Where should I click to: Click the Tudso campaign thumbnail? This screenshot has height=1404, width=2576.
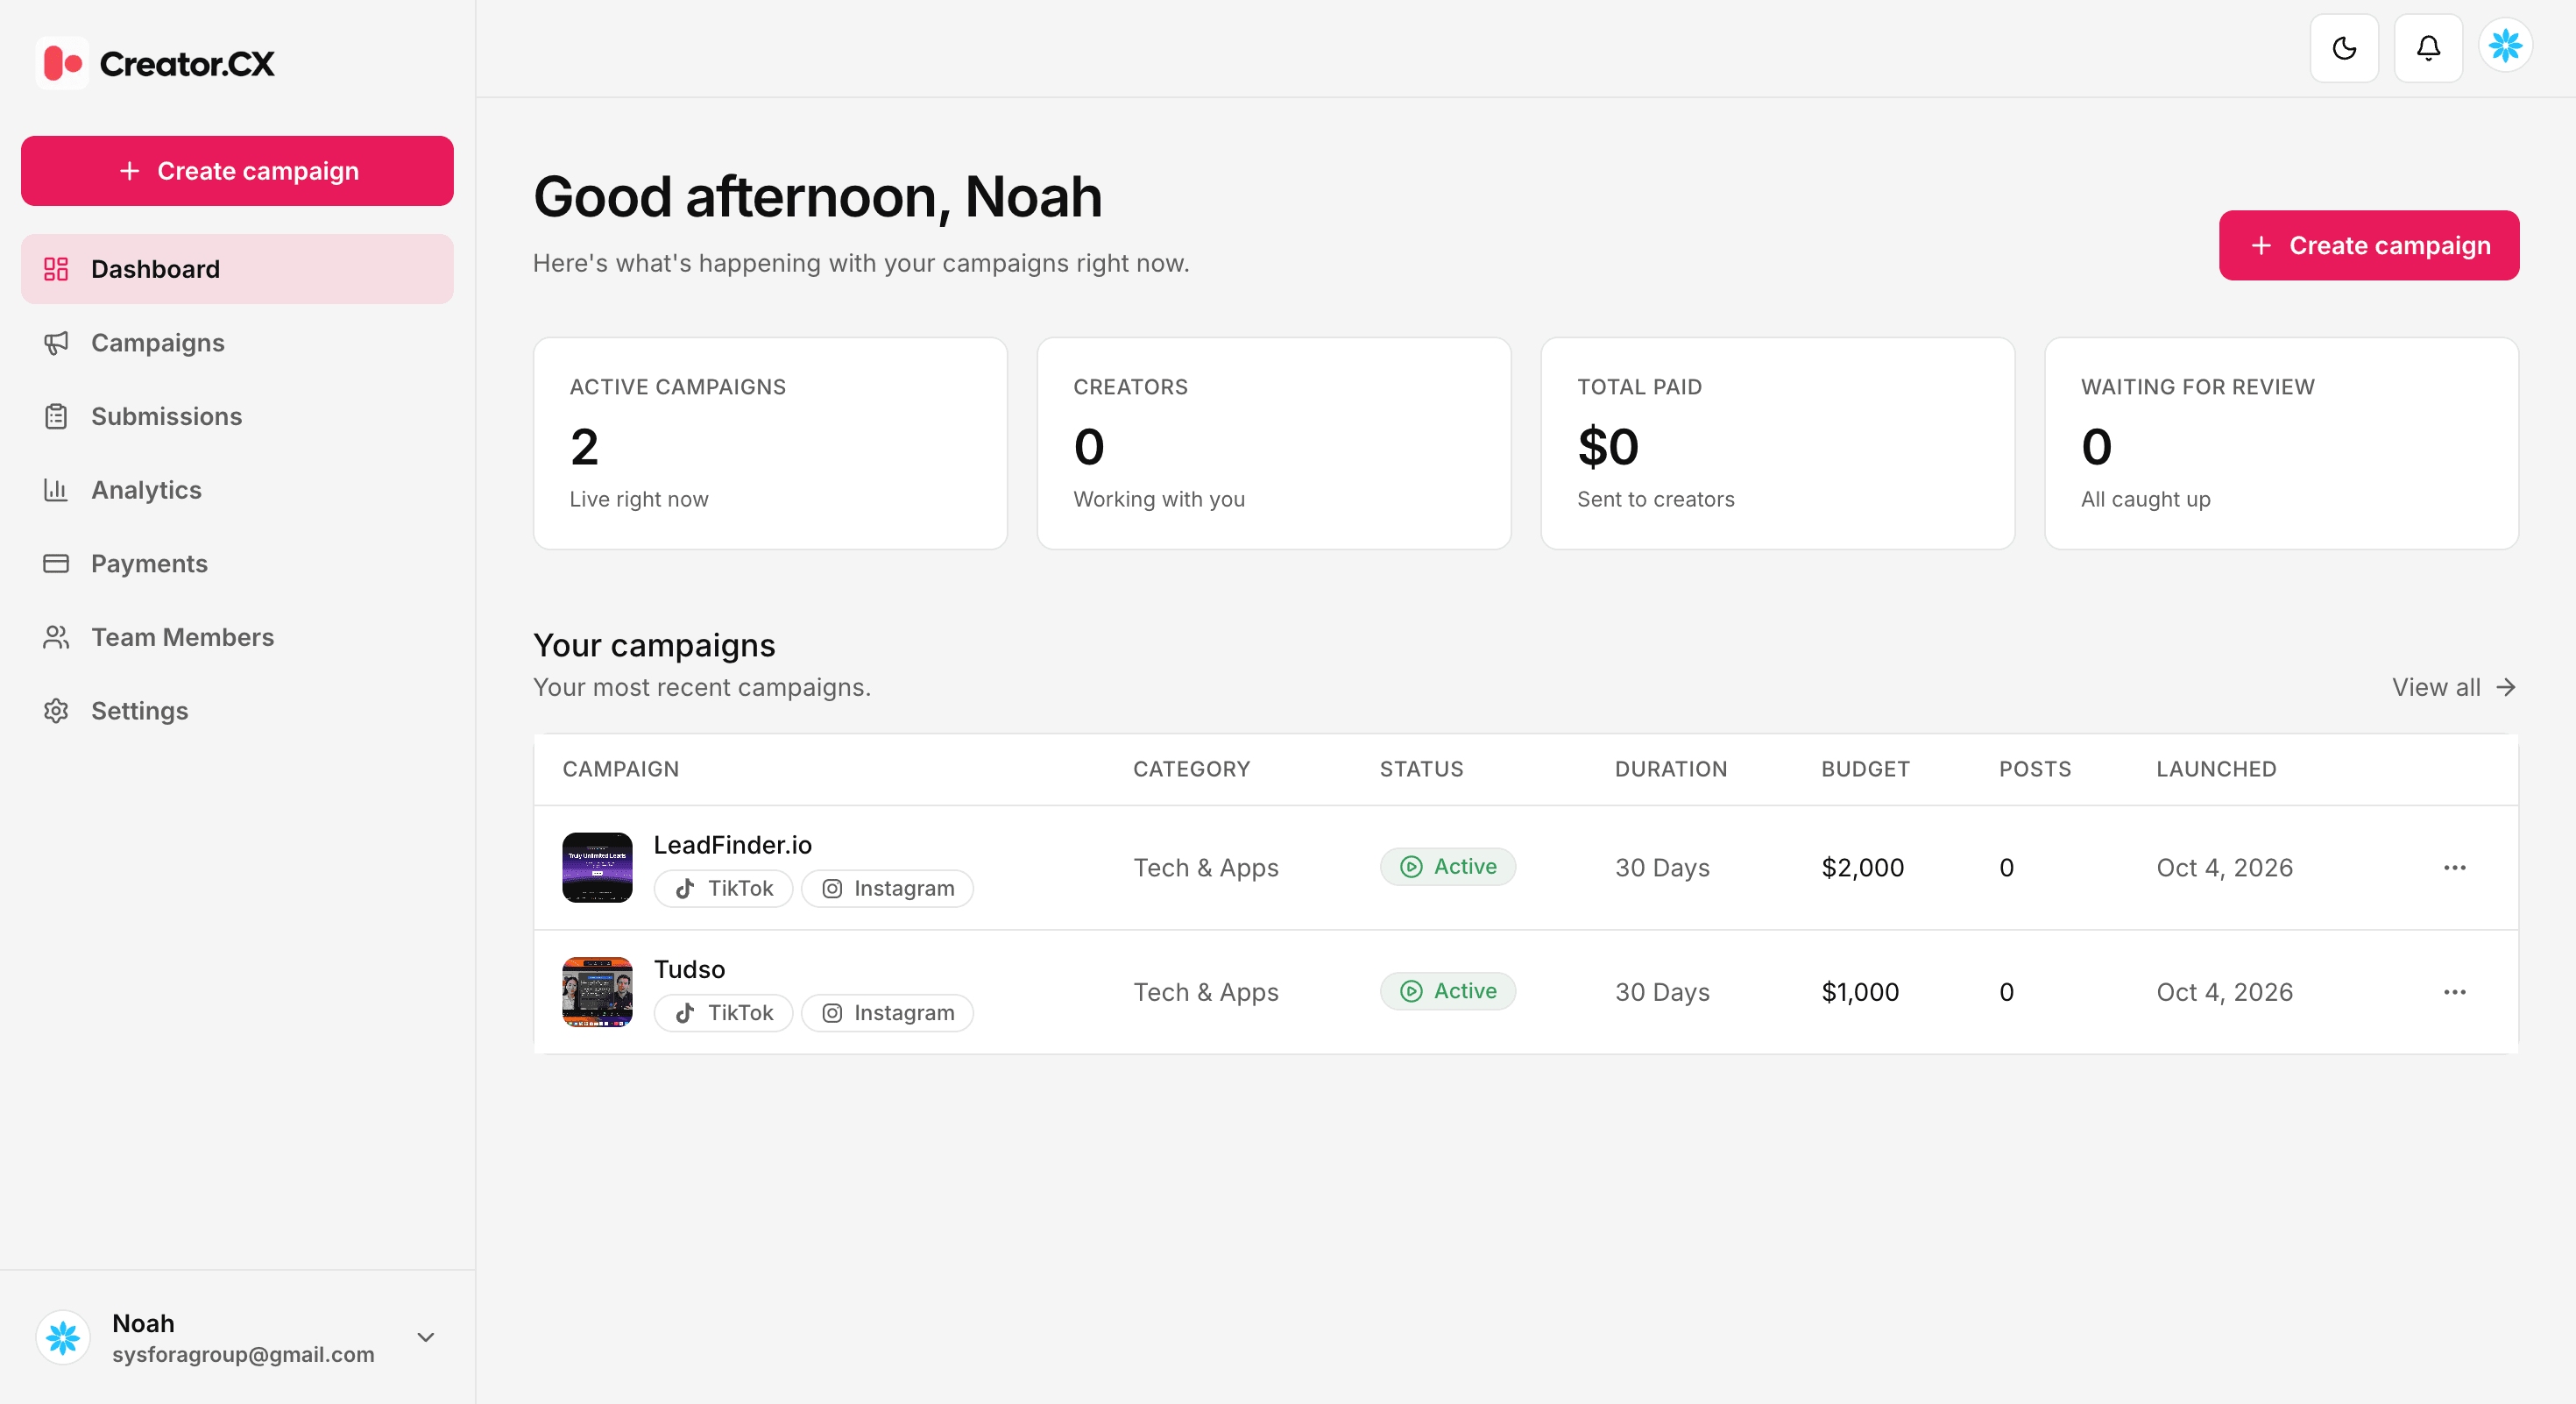pyautogui.click(x=597, y=992)
